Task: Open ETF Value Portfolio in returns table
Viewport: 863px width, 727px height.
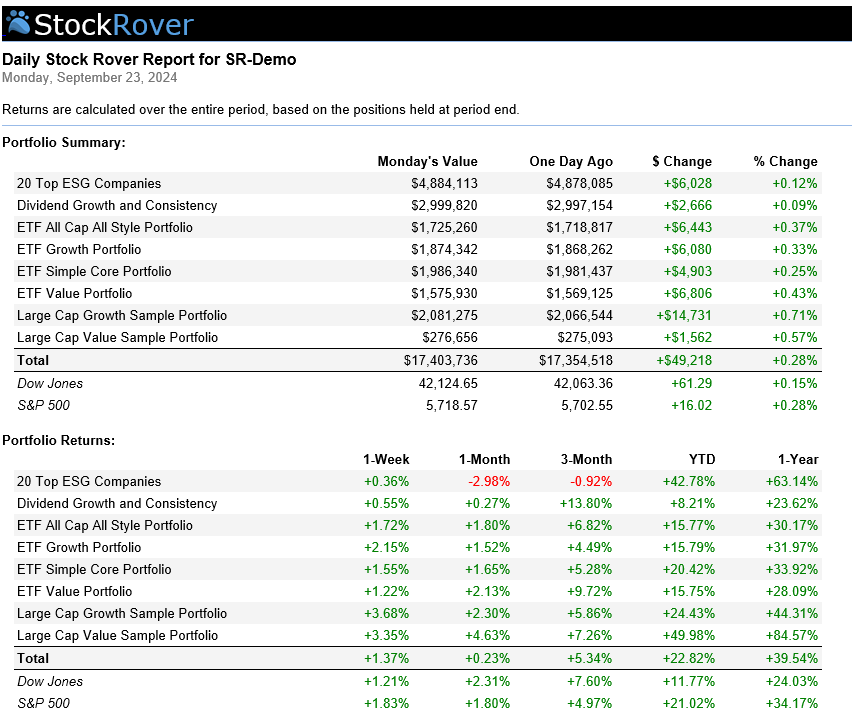Action: coord(418,591)
